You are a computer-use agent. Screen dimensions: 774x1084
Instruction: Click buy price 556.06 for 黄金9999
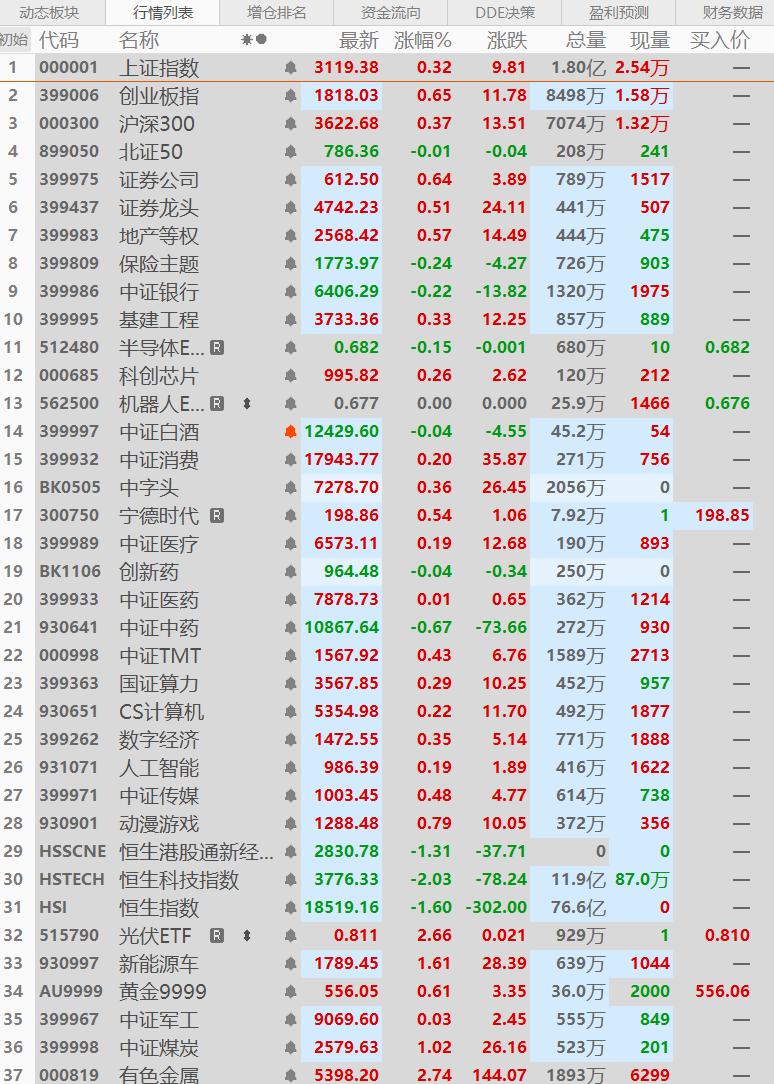click(722, 991)
